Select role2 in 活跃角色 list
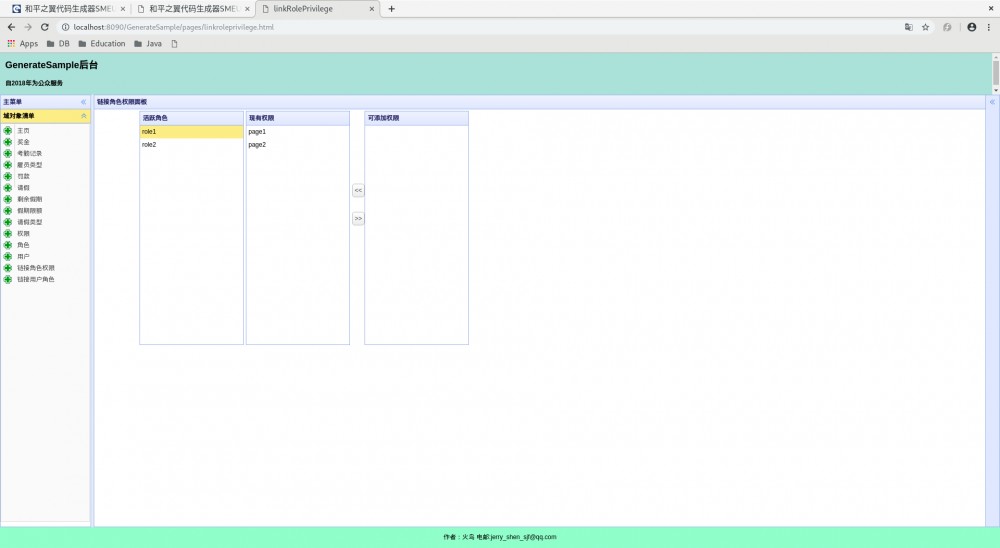The image size is (1000, 548). (x=191, y=145)
